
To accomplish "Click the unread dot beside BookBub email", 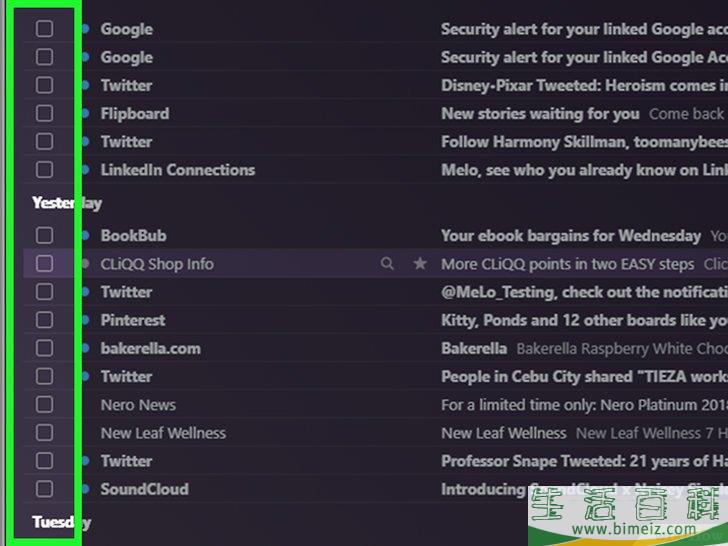I will tap(85, 235).
